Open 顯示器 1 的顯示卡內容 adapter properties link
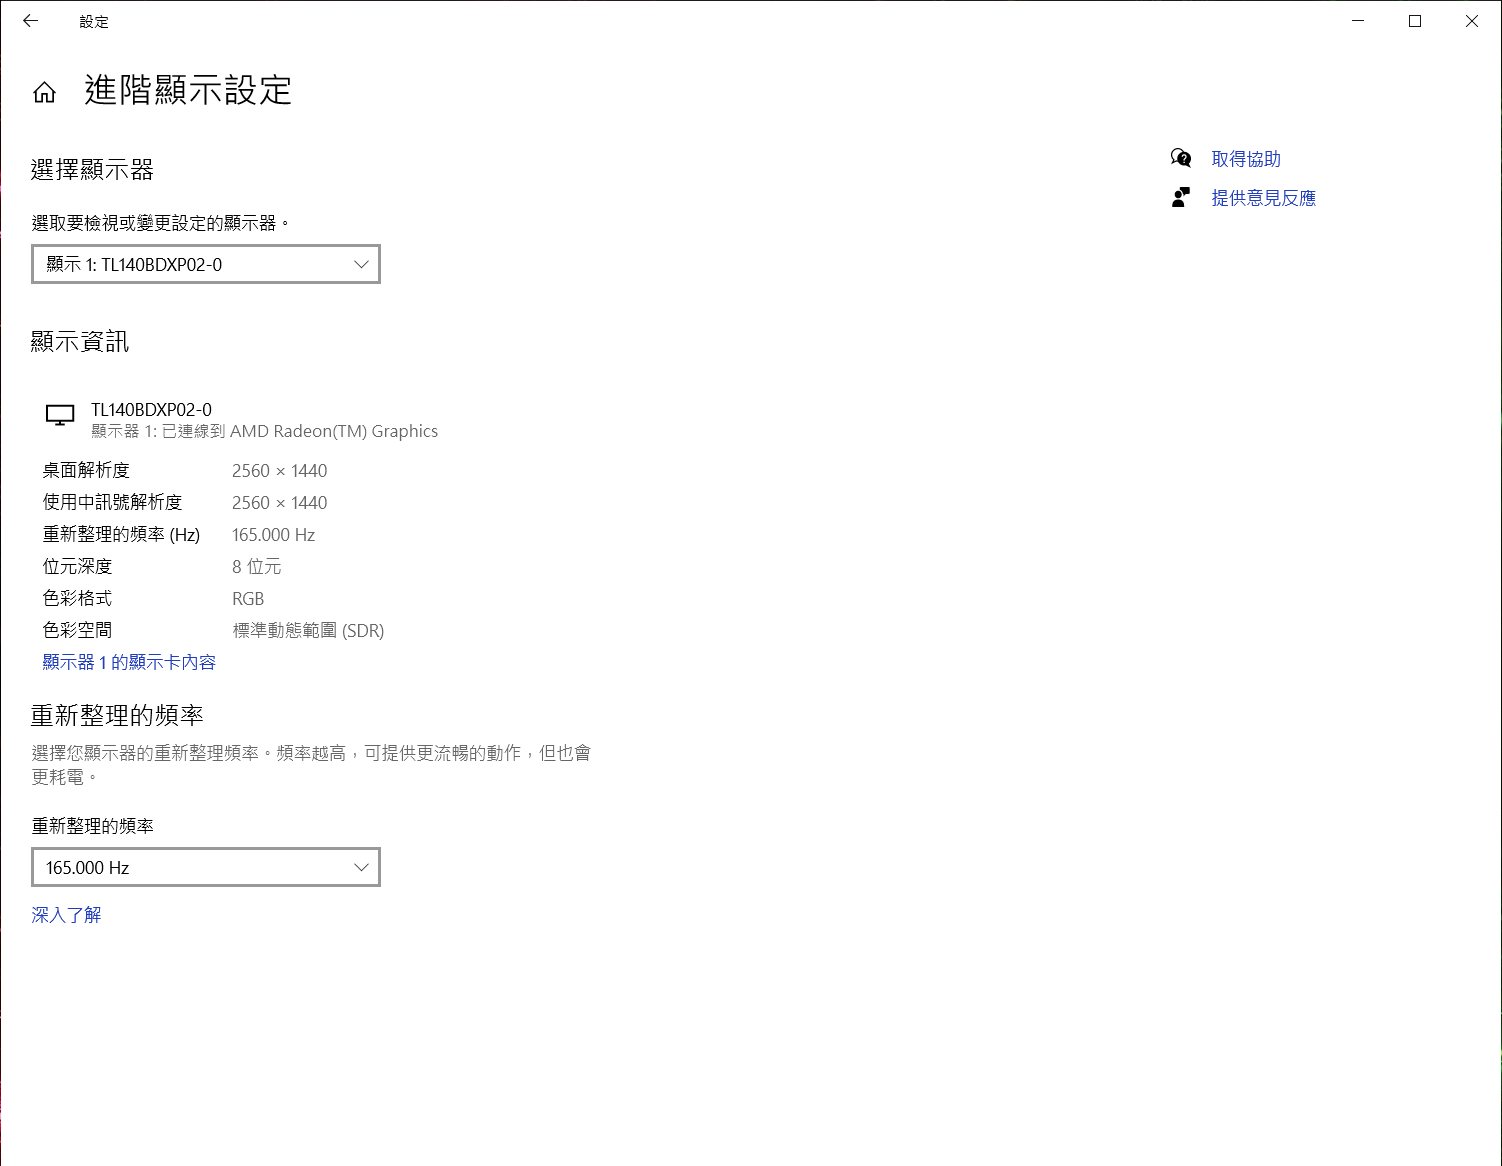 point(129,662)
